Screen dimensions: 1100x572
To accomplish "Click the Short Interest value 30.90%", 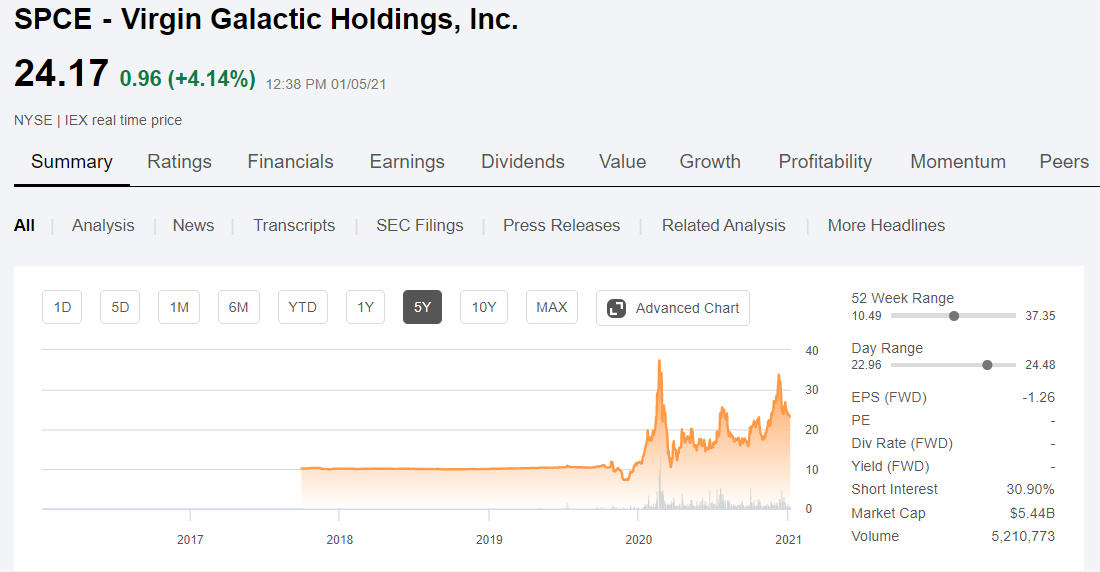I will point(1030,489).
